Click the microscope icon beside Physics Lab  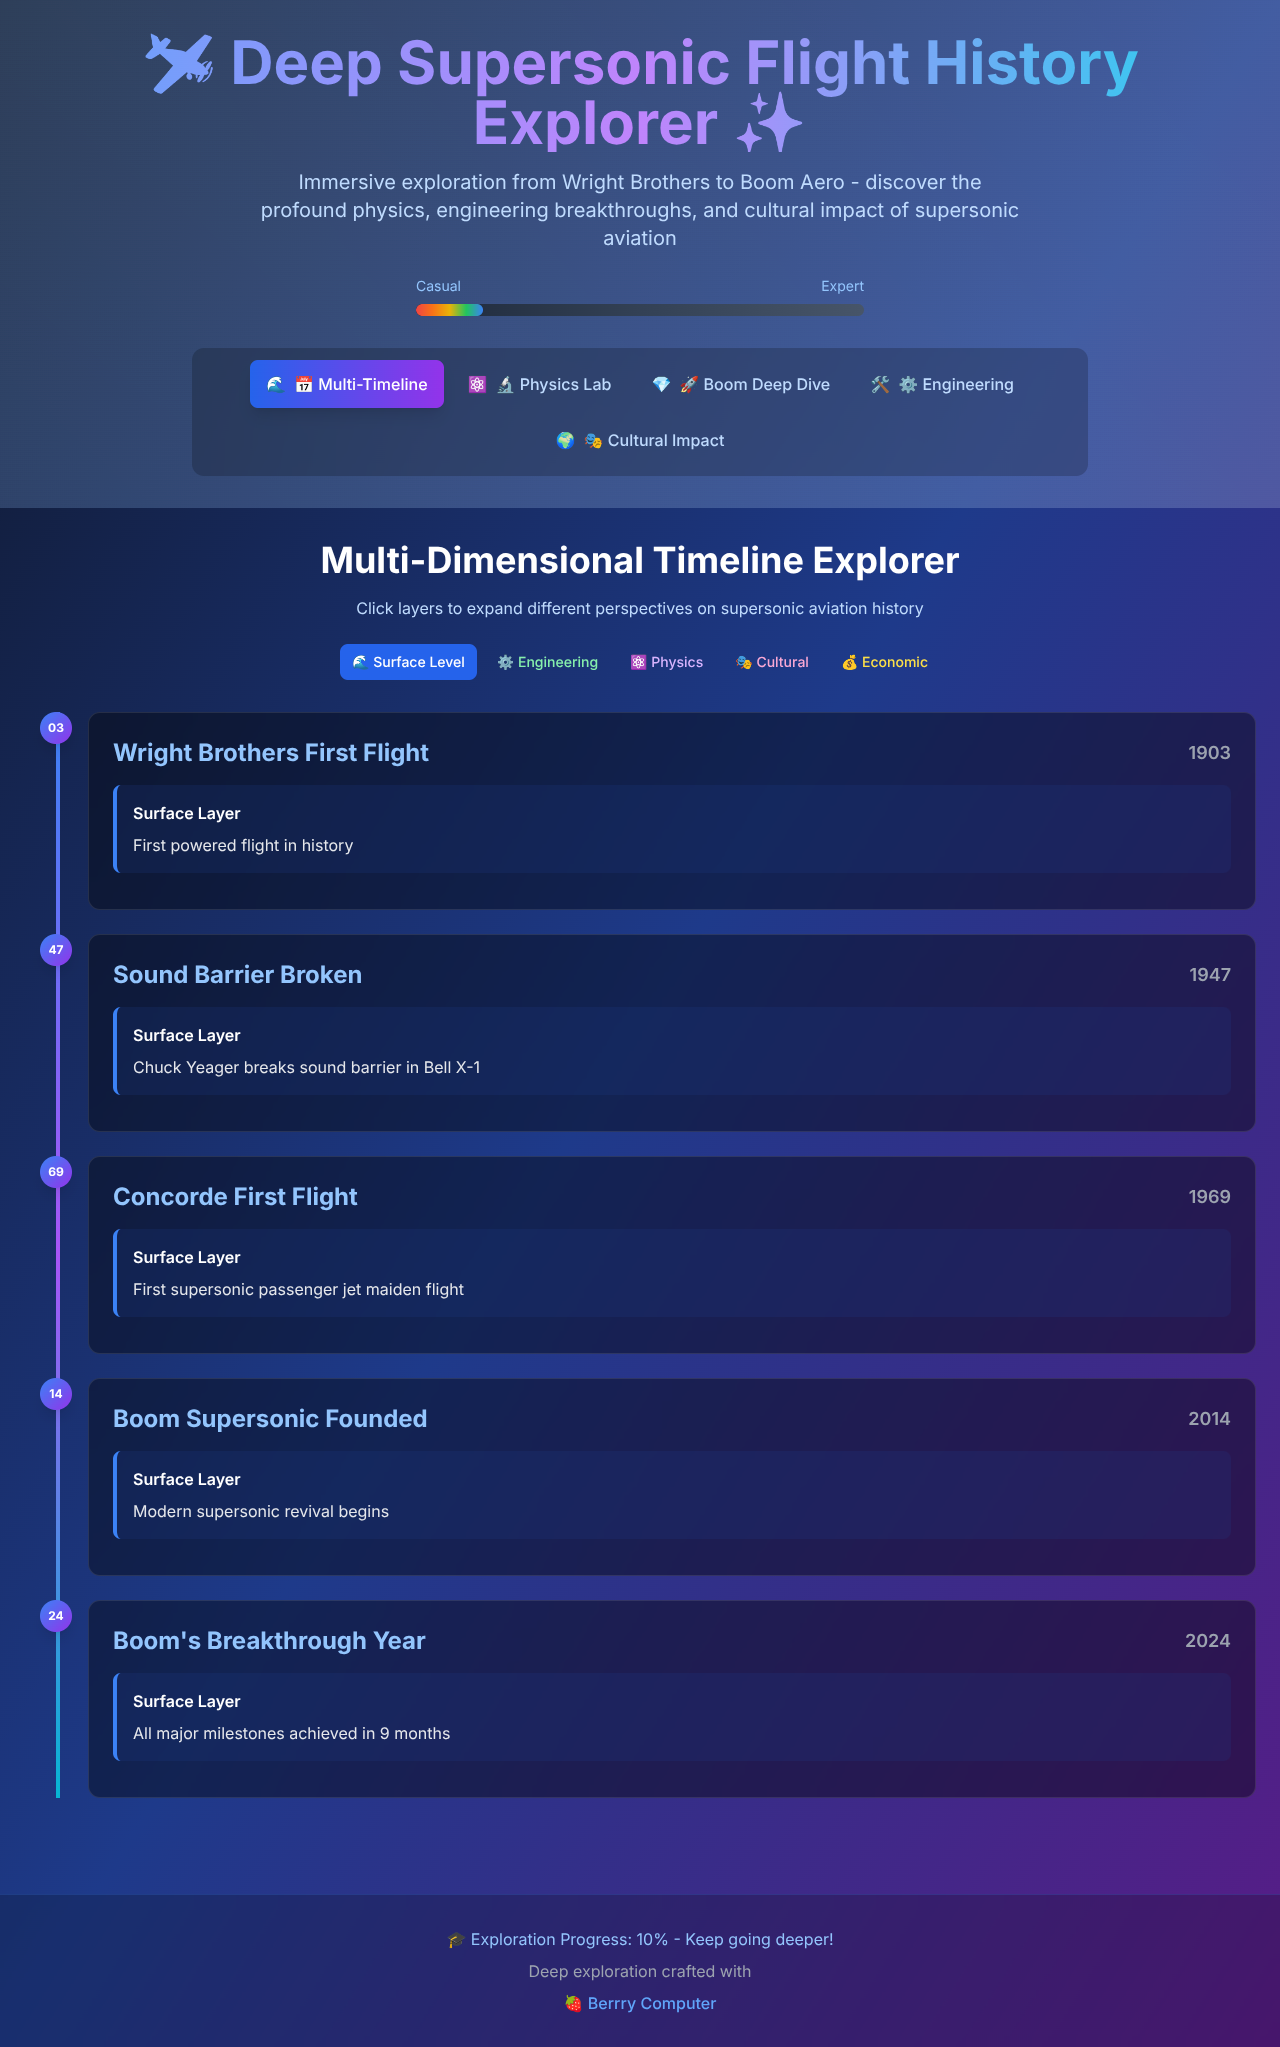pos(505,384)
